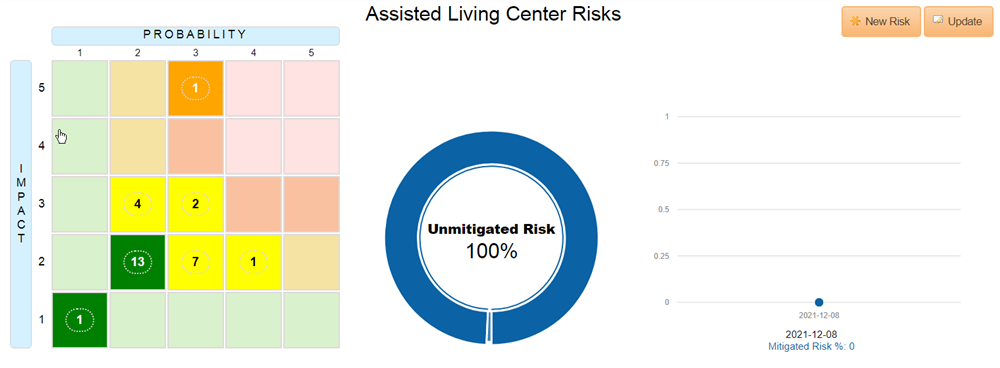Click the yellow cell at probability 4, impact 2
This screenshot has height=368, width=1000.
pyautogui.click(x=254, y=262)
